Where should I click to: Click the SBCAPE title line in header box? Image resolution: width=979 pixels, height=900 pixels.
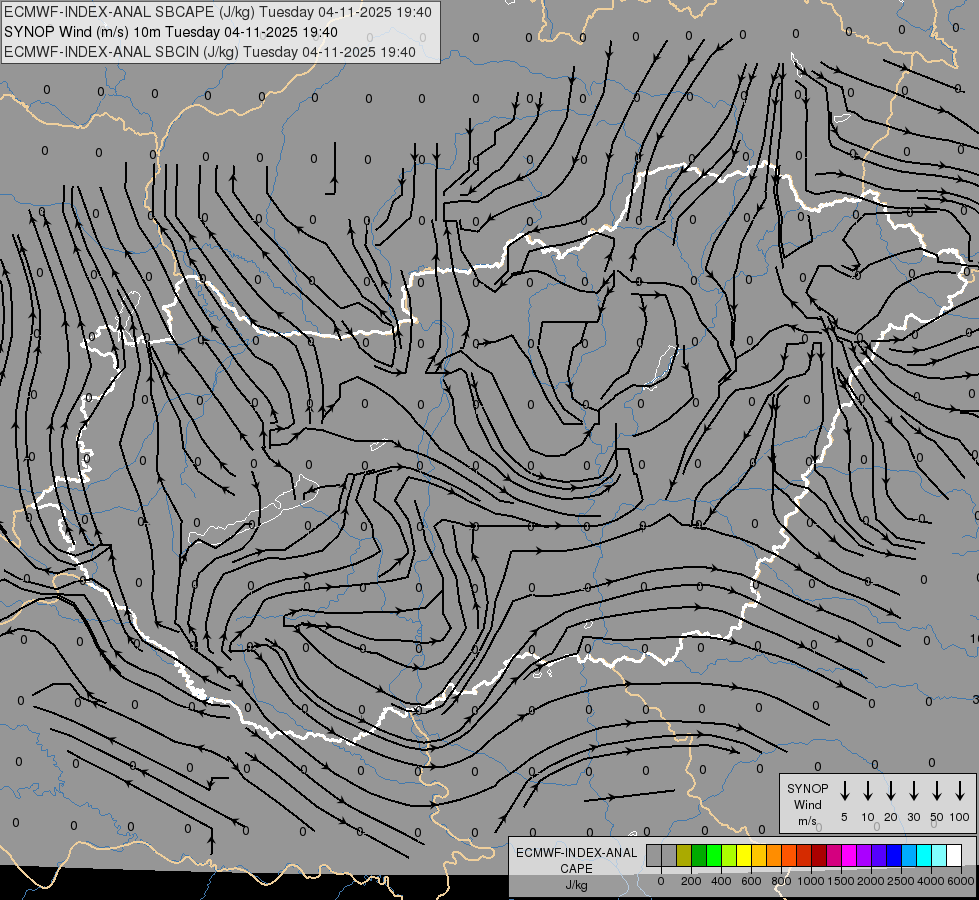click(217, 12)
